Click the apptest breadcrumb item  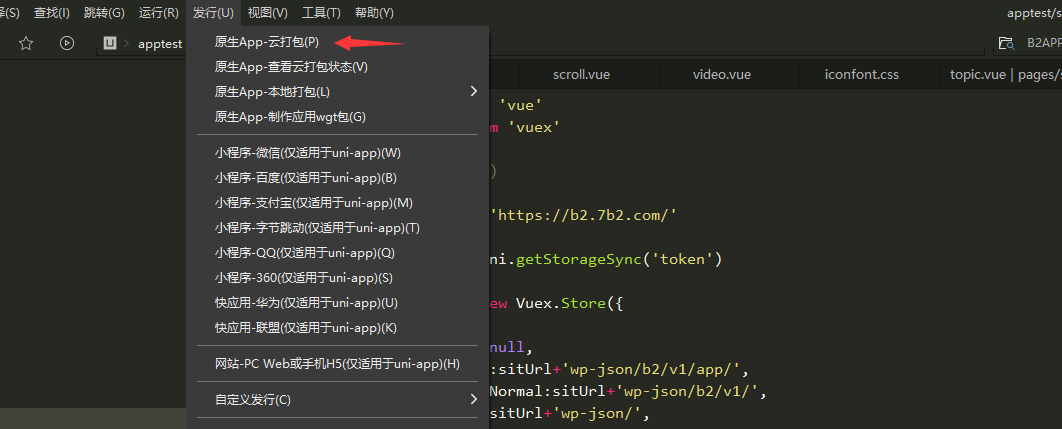point(160,44)
